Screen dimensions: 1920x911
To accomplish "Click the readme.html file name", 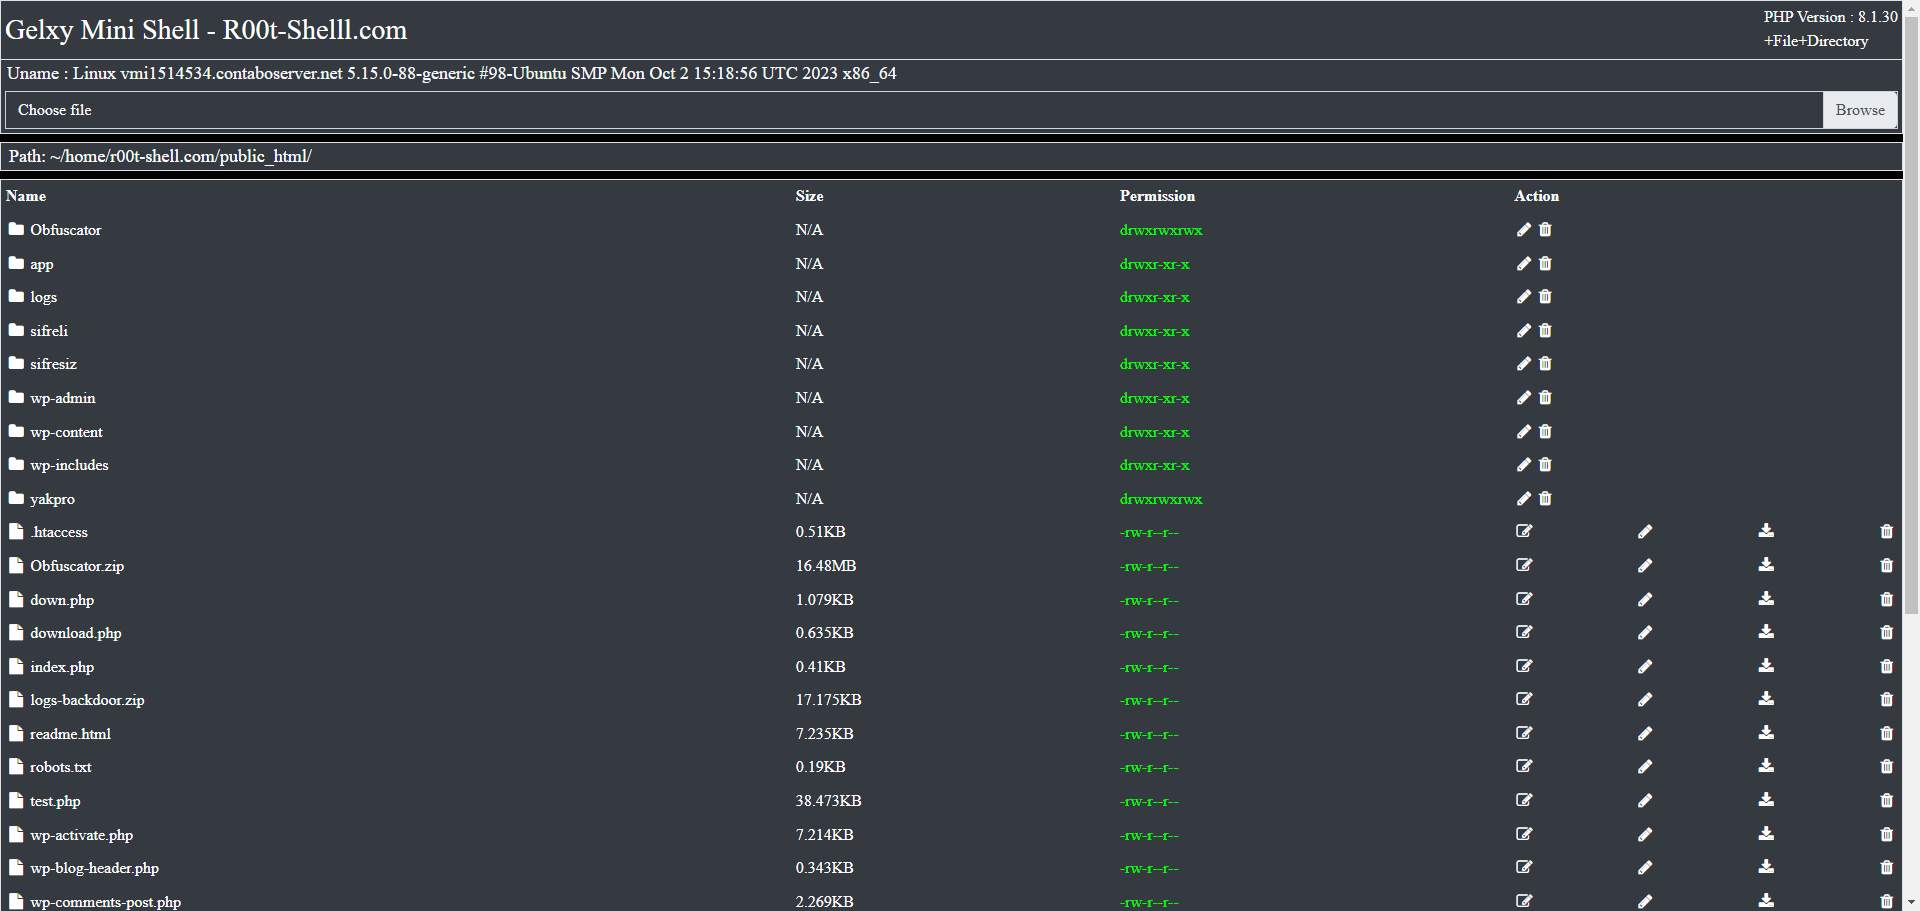I will [x=70, y=734].
